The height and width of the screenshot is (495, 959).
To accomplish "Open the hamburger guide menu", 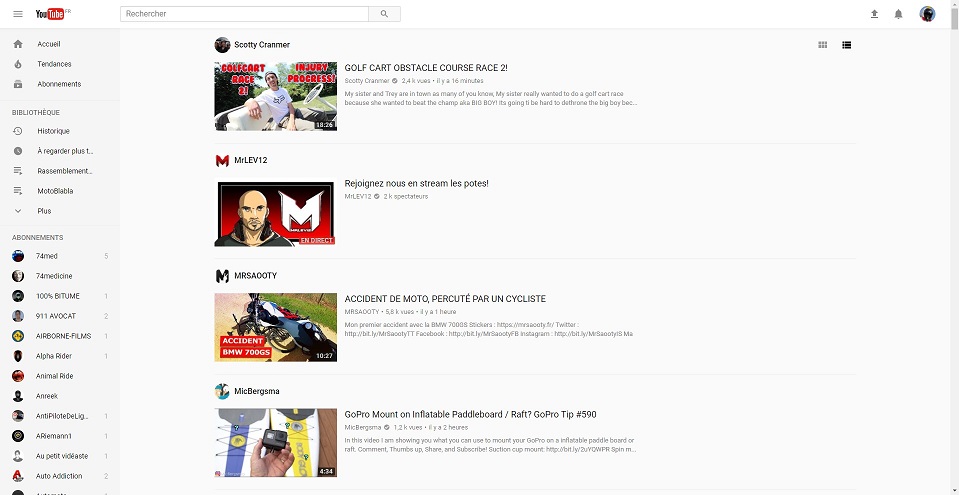I will [18, 14].
